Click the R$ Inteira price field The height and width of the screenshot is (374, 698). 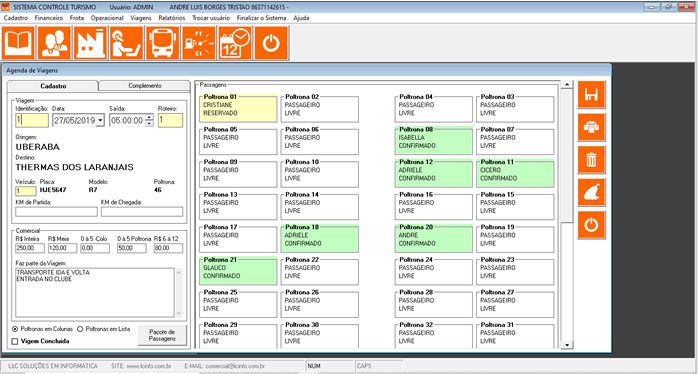(30, 248)
